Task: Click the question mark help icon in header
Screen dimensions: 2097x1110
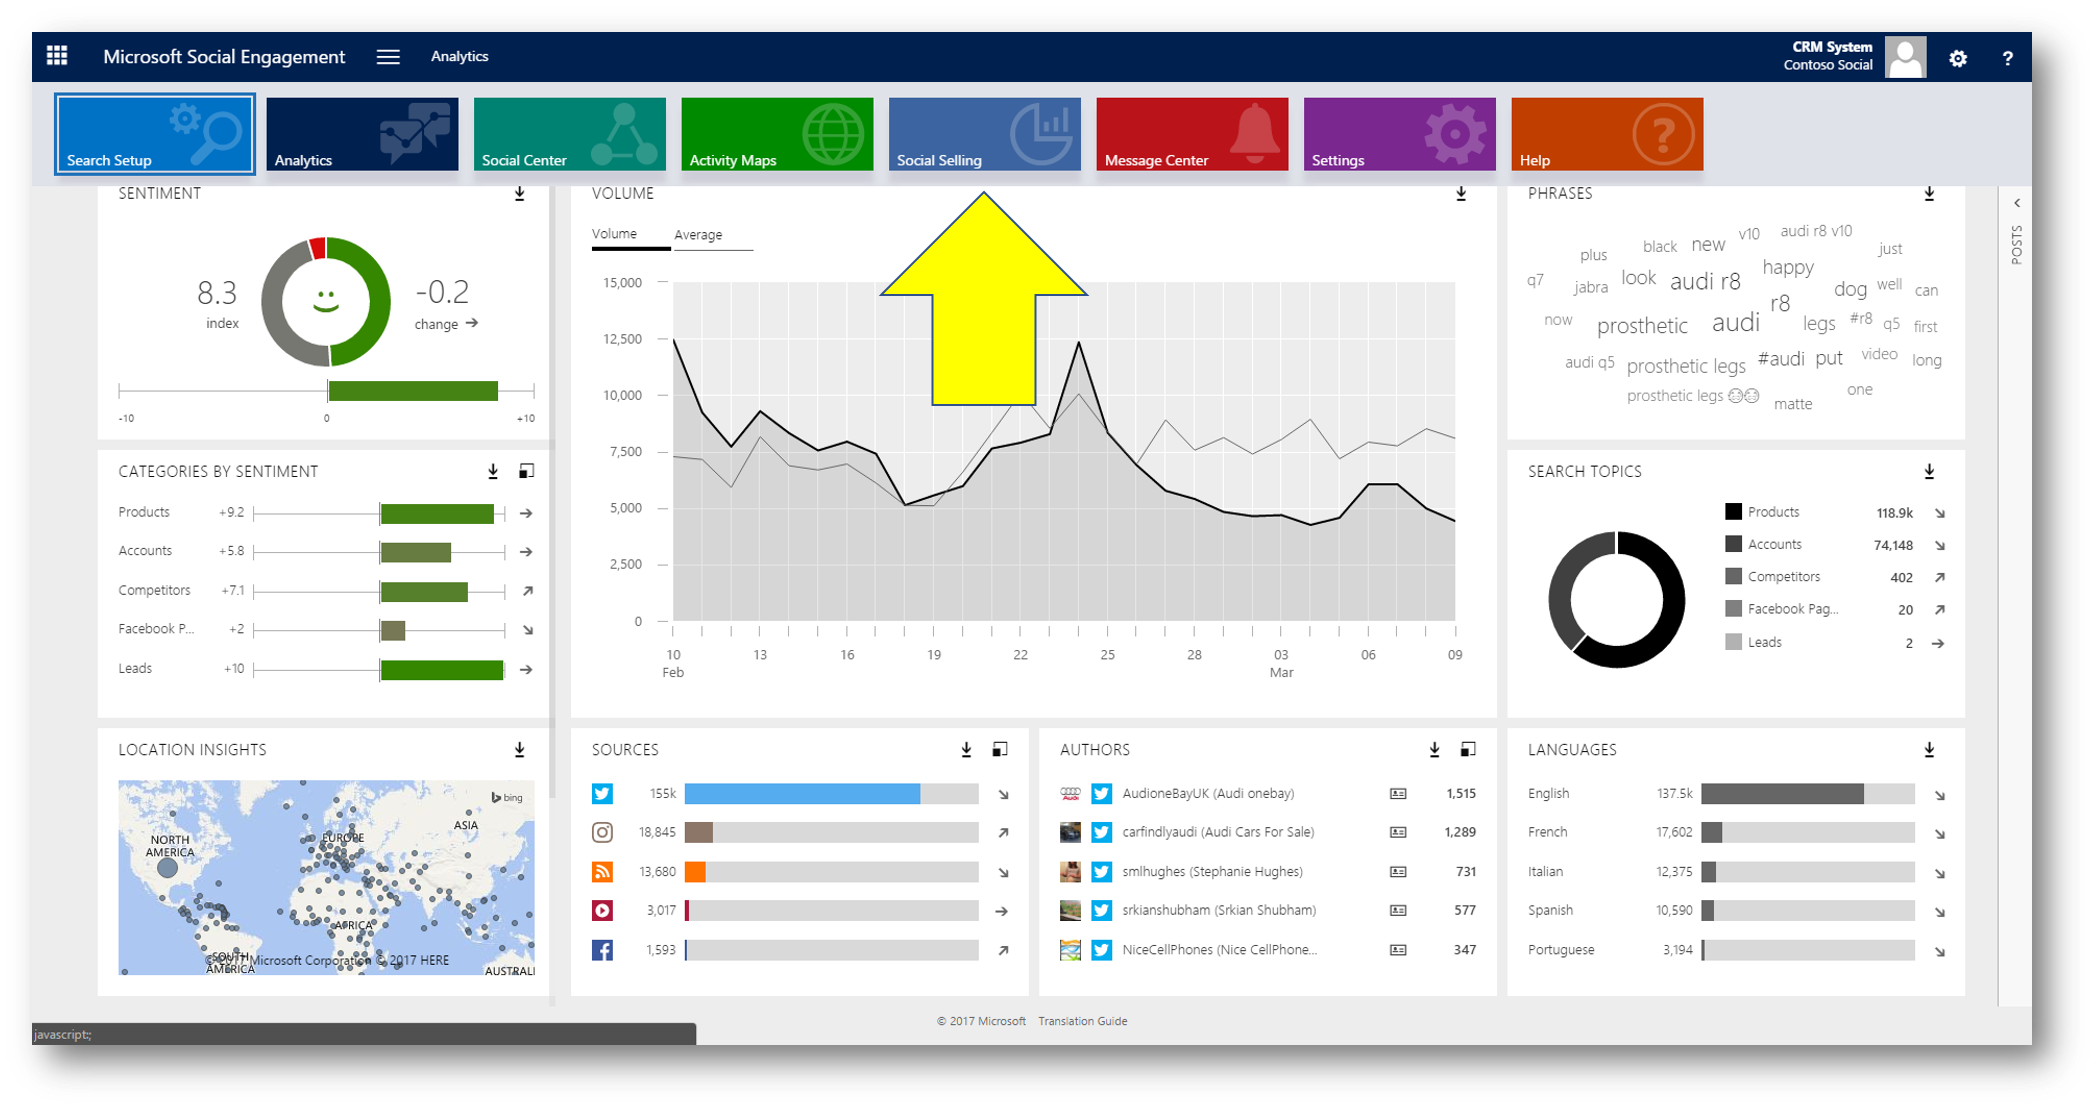Action: coord(2007,59)
